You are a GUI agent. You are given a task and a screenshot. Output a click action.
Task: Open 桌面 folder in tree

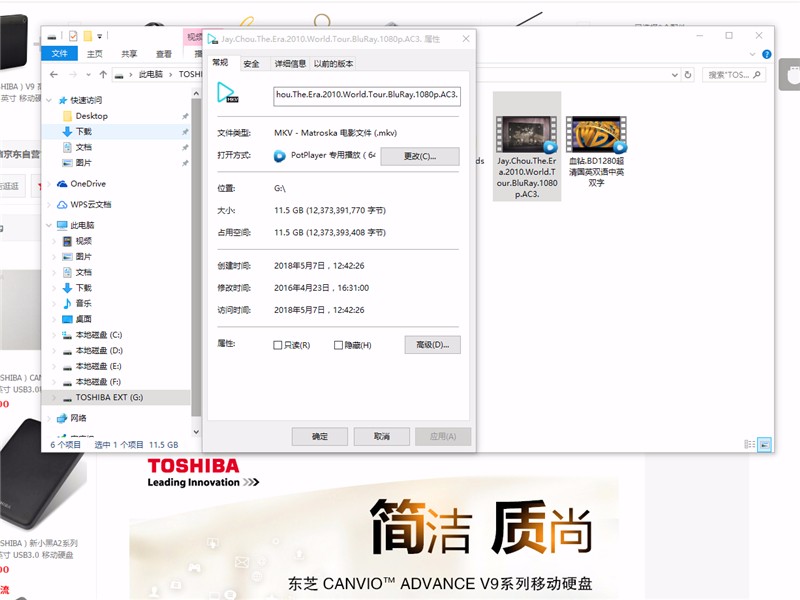pyautogui.click(x=84, y=319)
